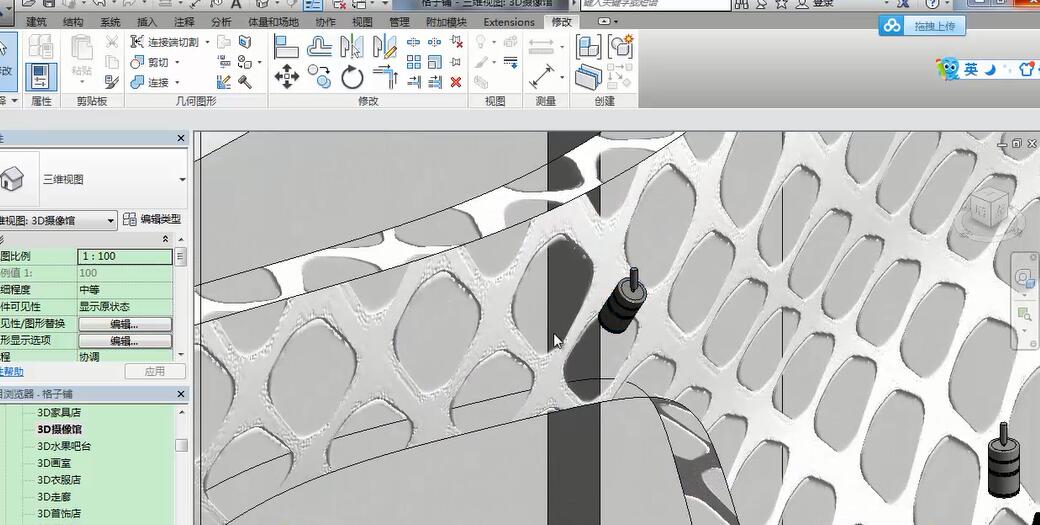This screenshot has width=1040, height=525.
Task: Toggle the Properties palette button
Action: 41,77
